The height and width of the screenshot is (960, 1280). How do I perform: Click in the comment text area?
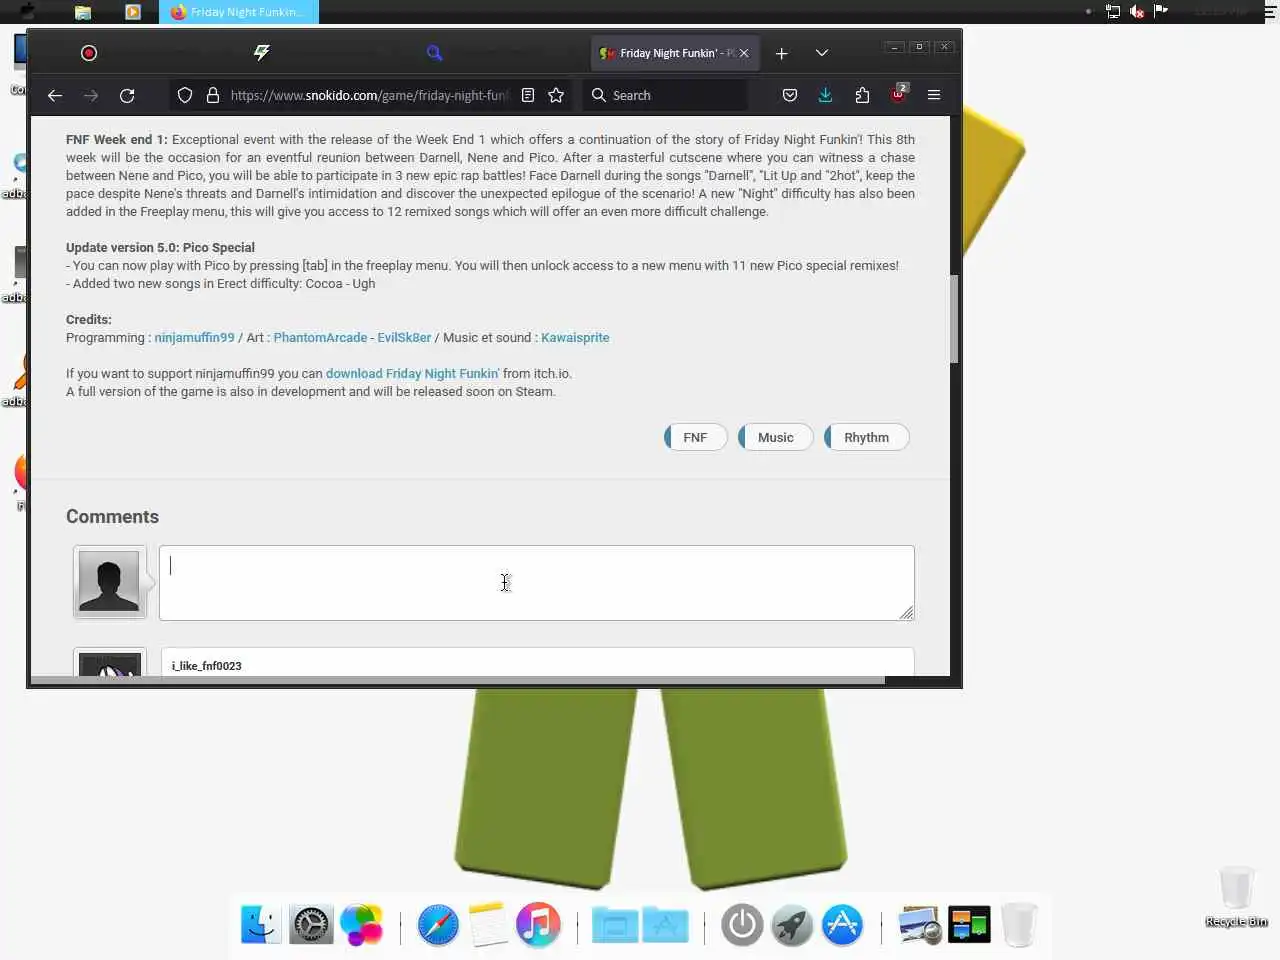(x=537, y=583)
